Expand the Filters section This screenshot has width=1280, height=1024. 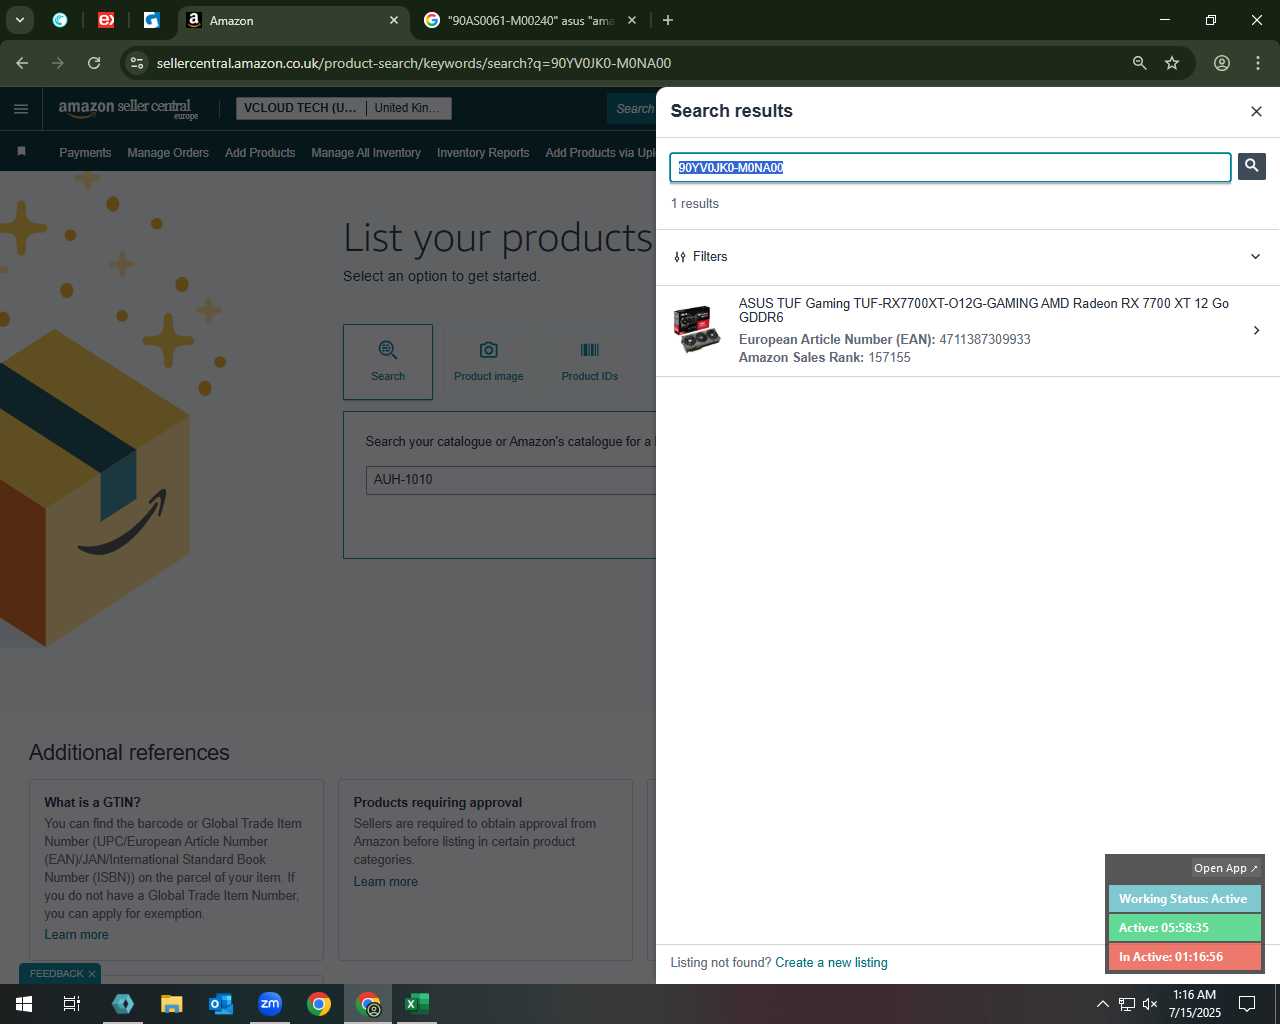tap(1256, 257)
